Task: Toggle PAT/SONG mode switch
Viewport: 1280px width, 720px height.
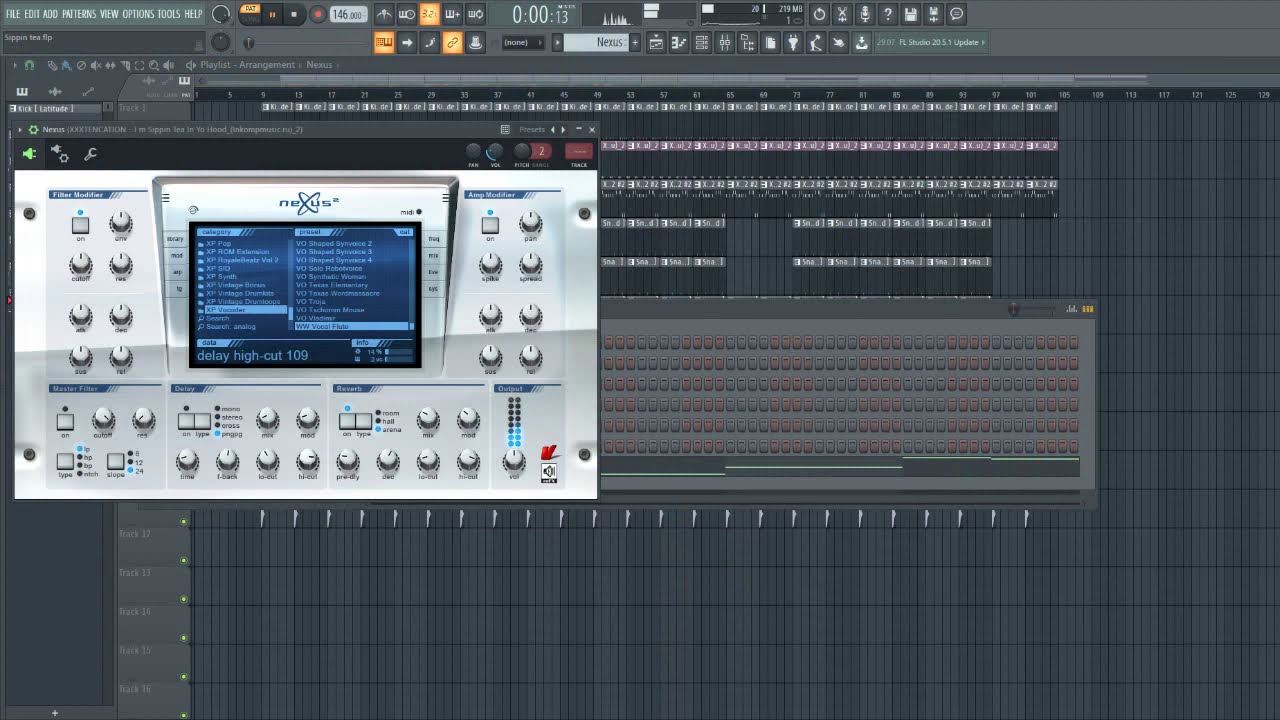Action: pos(250,14)
